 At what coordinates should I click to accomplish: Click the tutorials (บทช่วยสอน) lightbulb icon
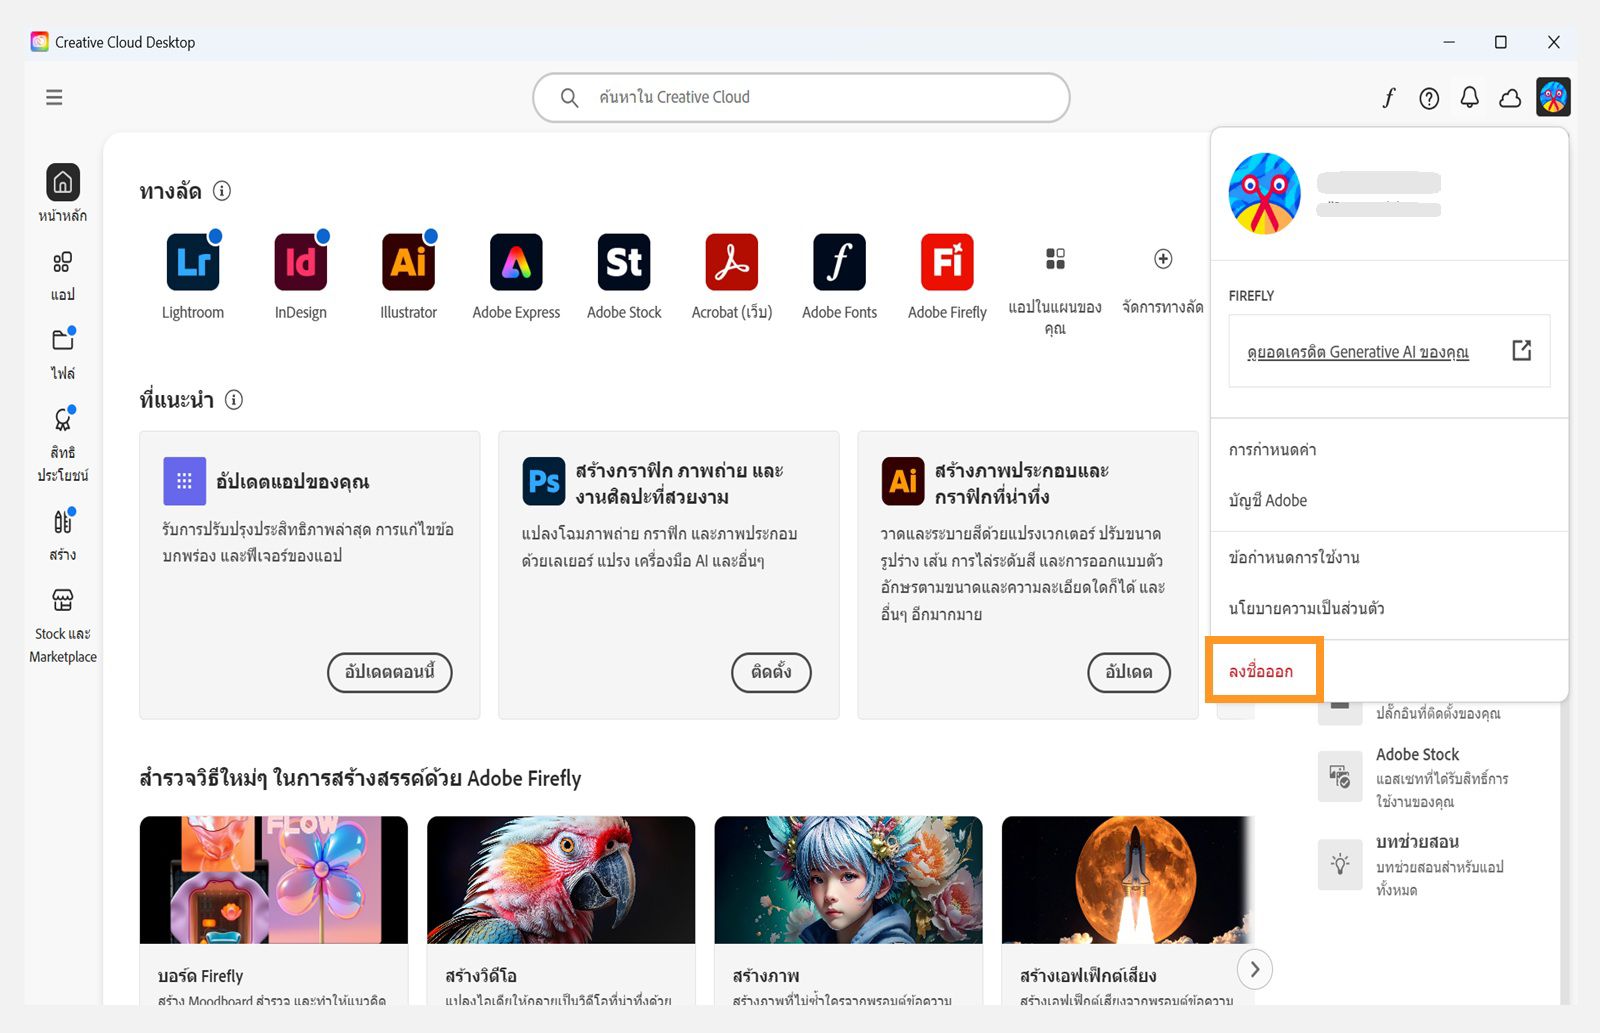point(1340,864)
